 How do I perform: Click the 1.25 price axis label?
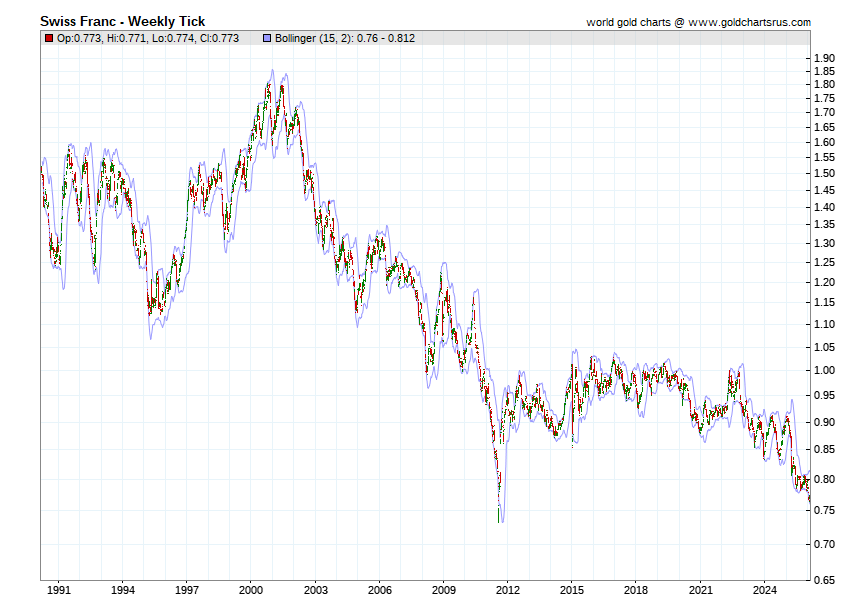(823, 262)
